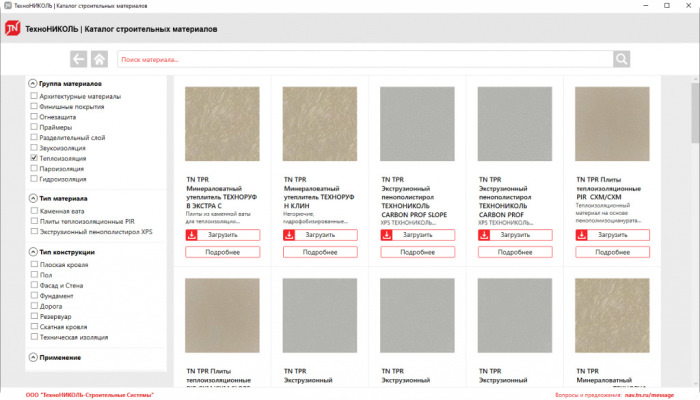The image size is (700, 400).
Task: Tick the Пол checkbox
Action: click(34, 275)
